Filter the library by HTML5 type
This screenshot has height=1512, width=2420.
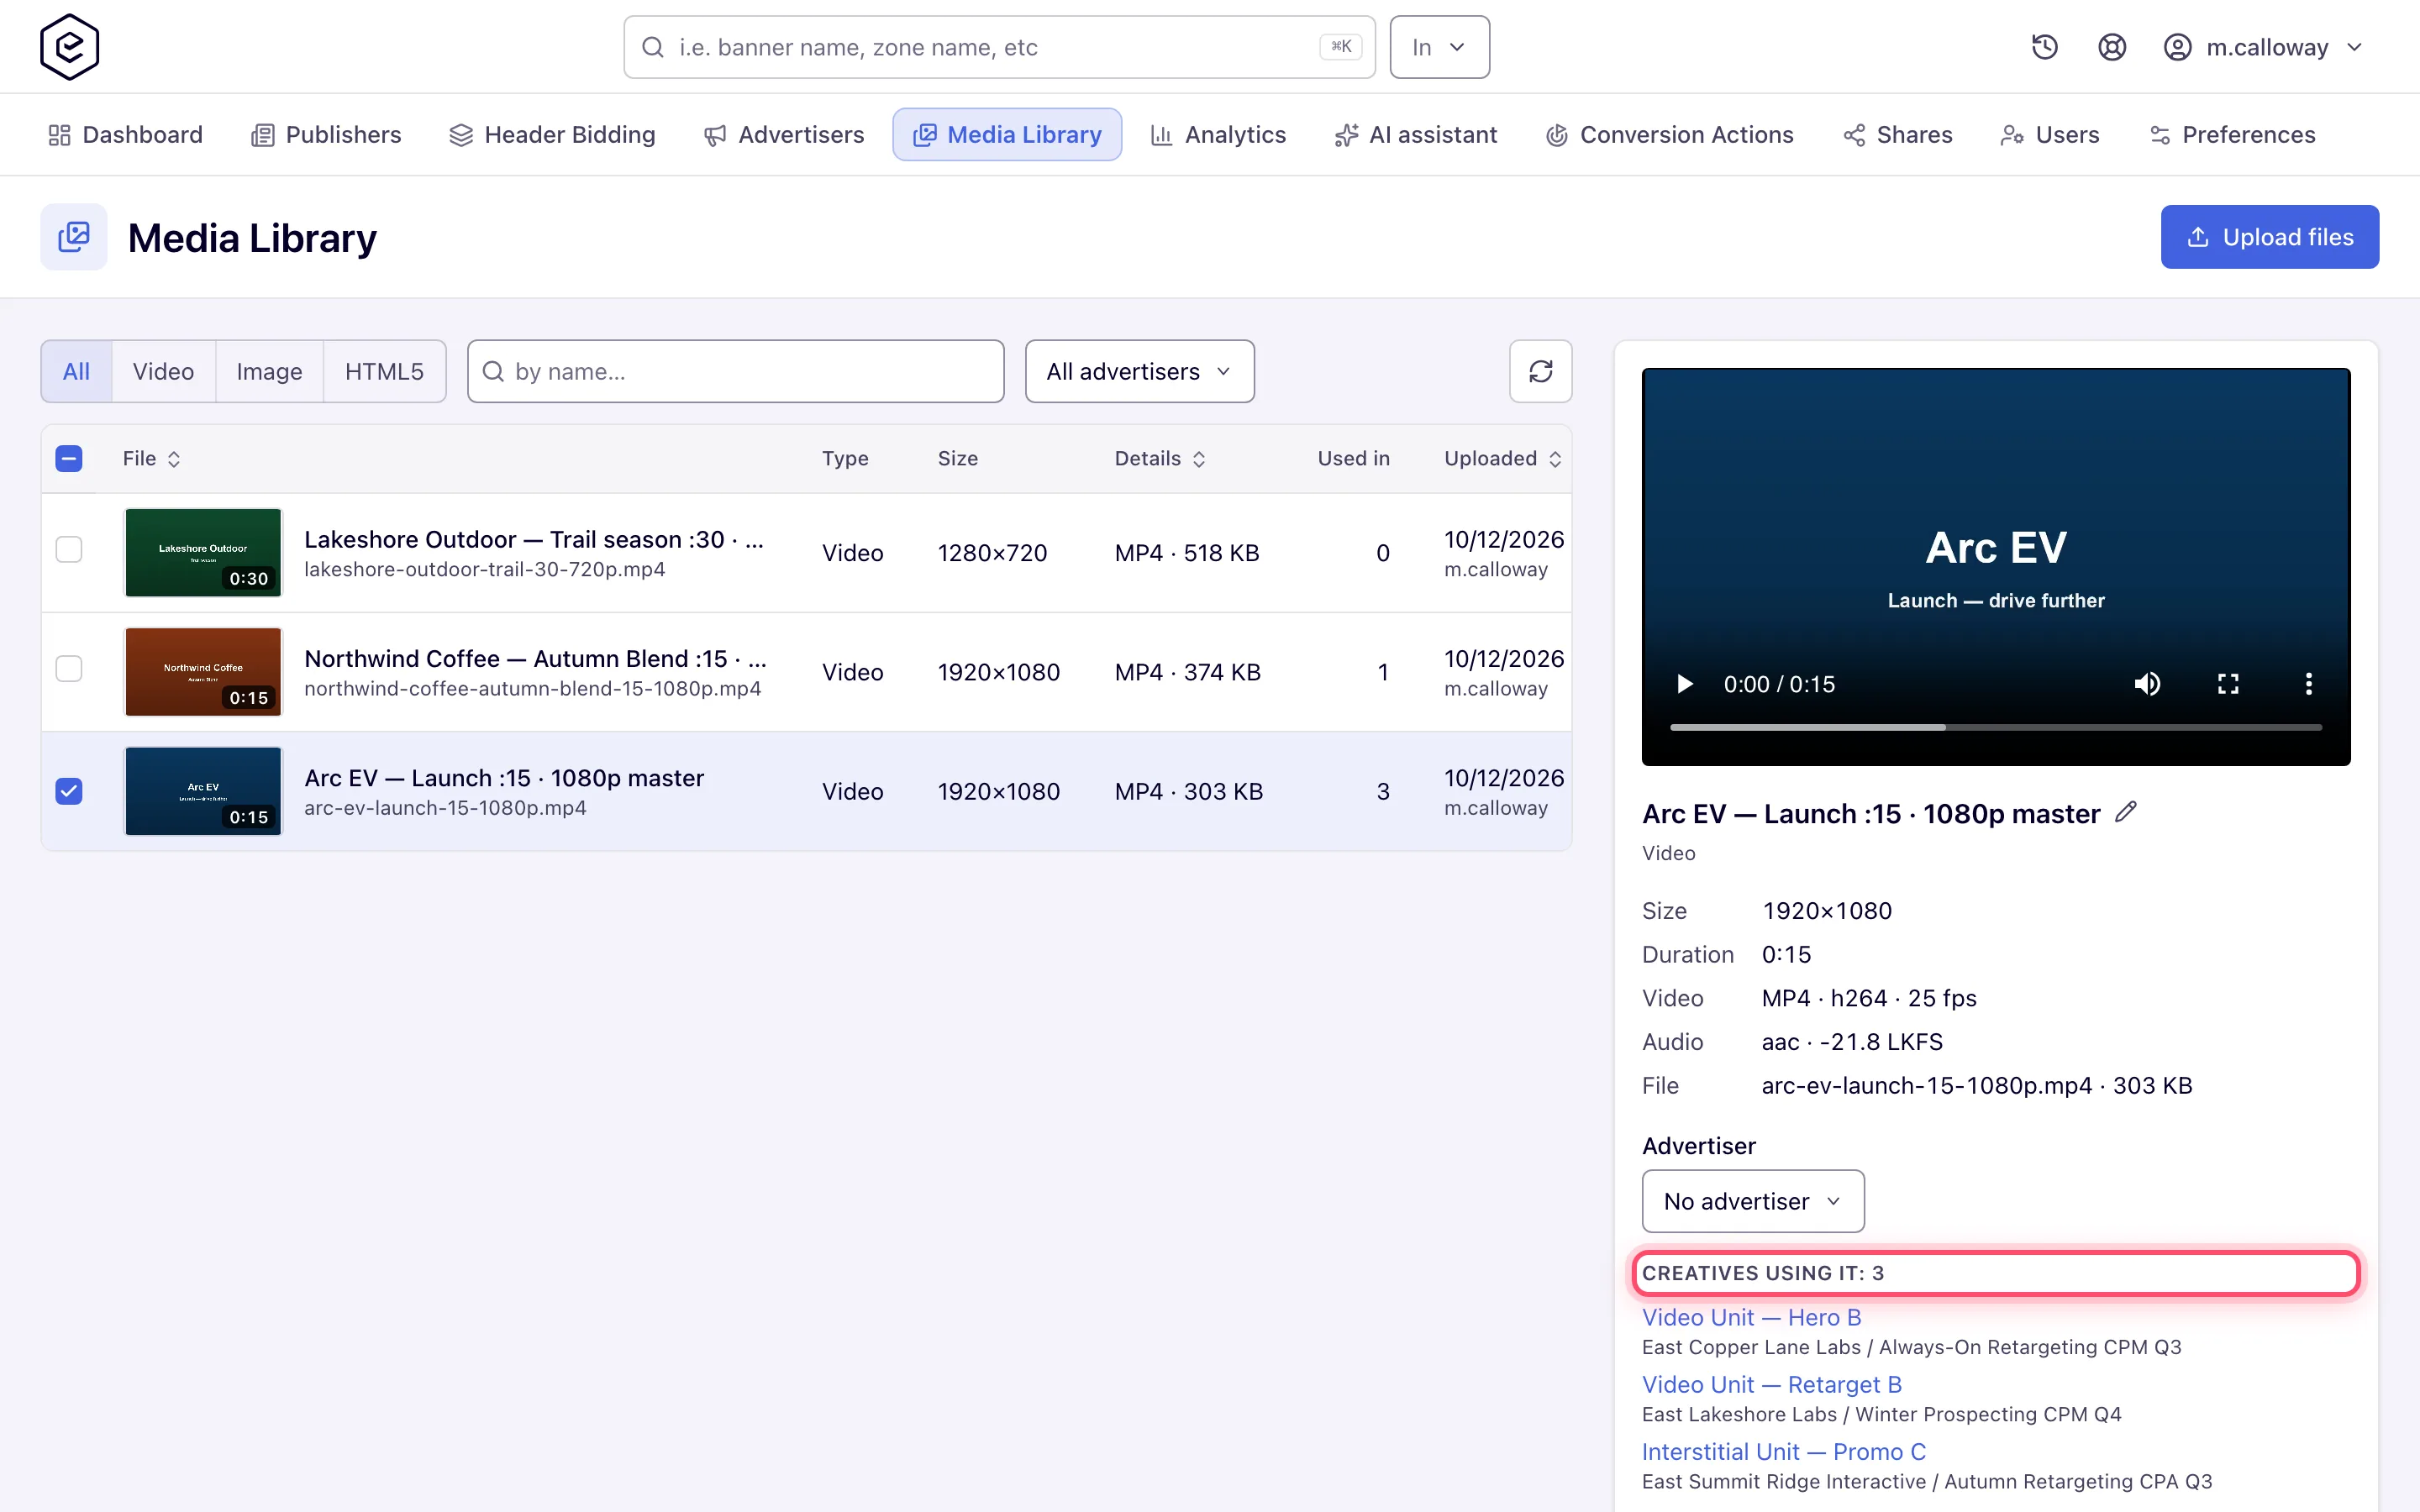(384, 371)
